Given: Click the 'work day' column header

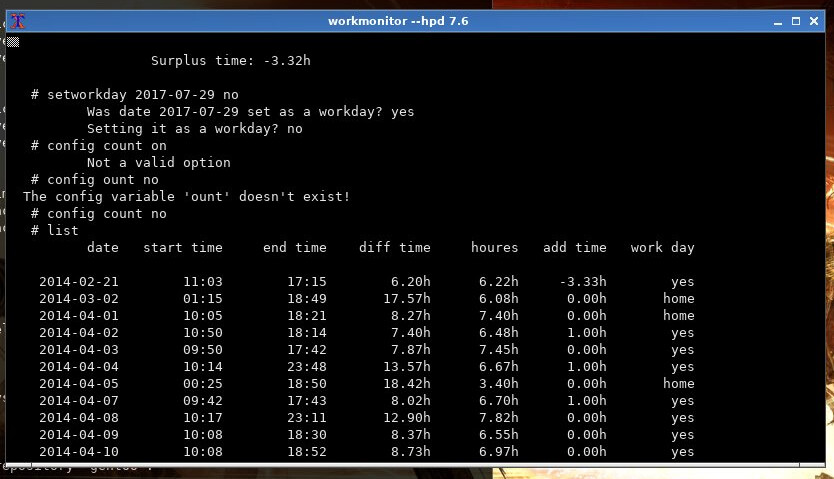Looking at the screenshot, I should pyautogui.click(x=662, y=247).
